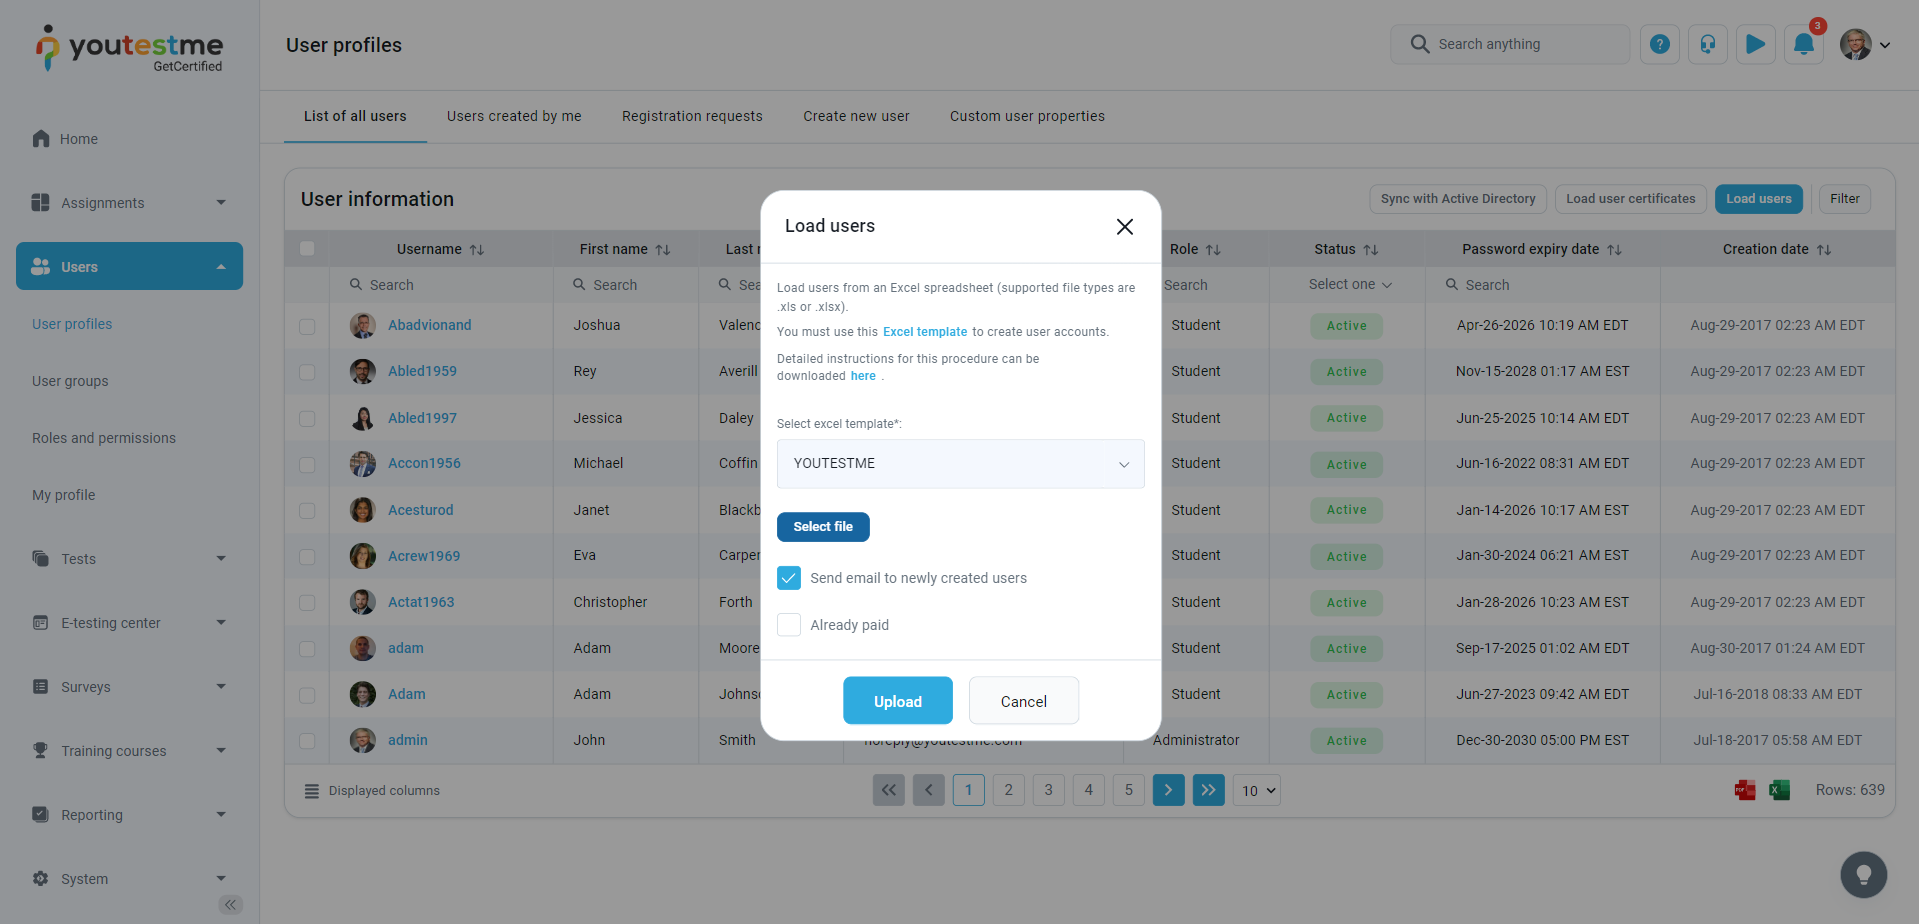Enable the Already paid checkbox
The height and width of the screenshot is (924, 1919).
[x=789, y=625]
